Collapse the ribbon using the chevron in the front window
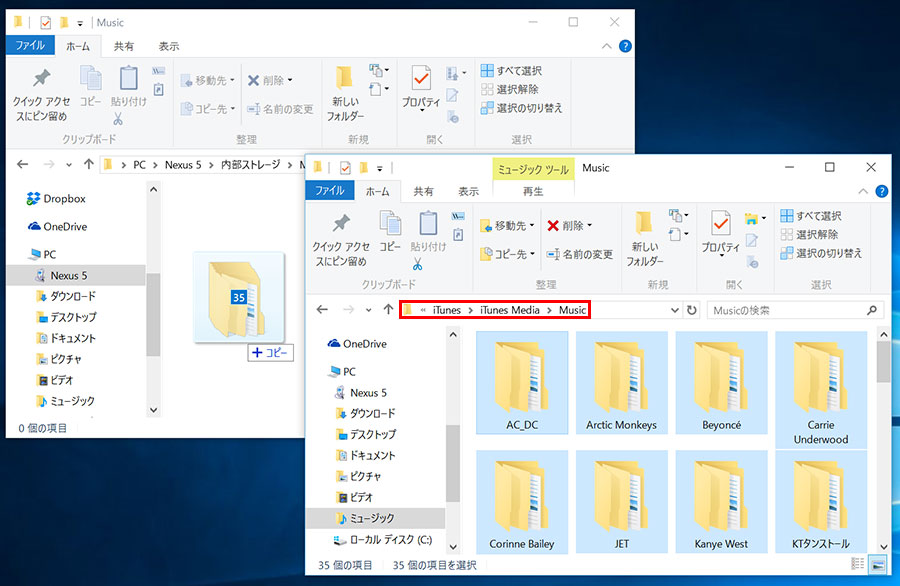This screenshot has height=586, width=900. point(863,191)
